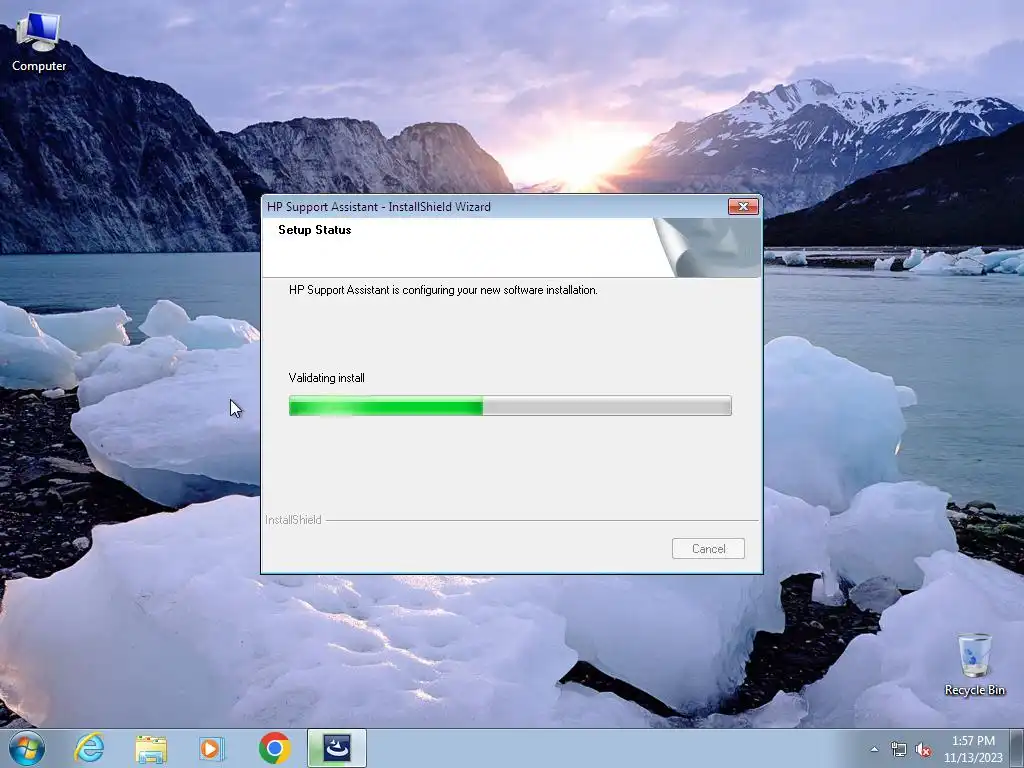Screen dimensions: 1024x768
Task: Click the Show desktop strip beside the clock
Action: 1019,748
